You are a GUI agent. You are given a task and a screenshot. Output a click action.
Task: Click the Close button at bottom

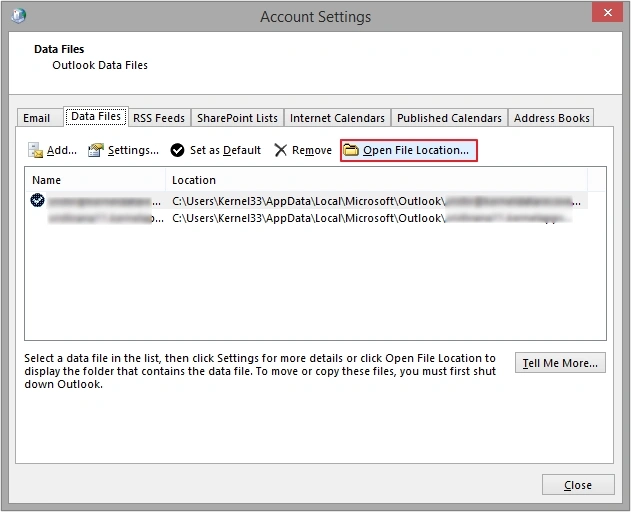578,485
